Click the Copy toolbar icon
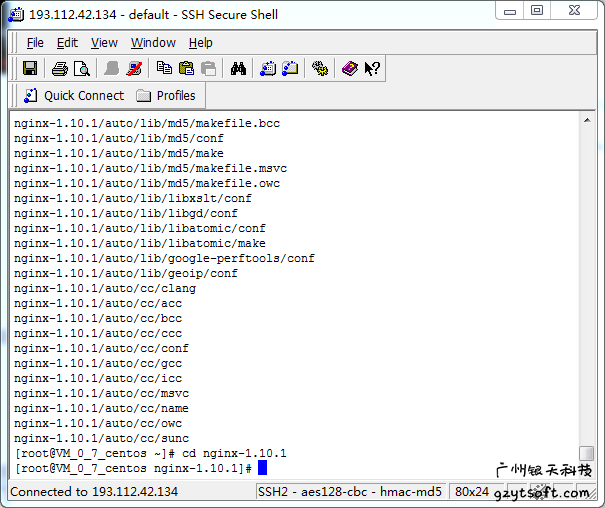The image size is (605, 508). [x=164, y=68]
